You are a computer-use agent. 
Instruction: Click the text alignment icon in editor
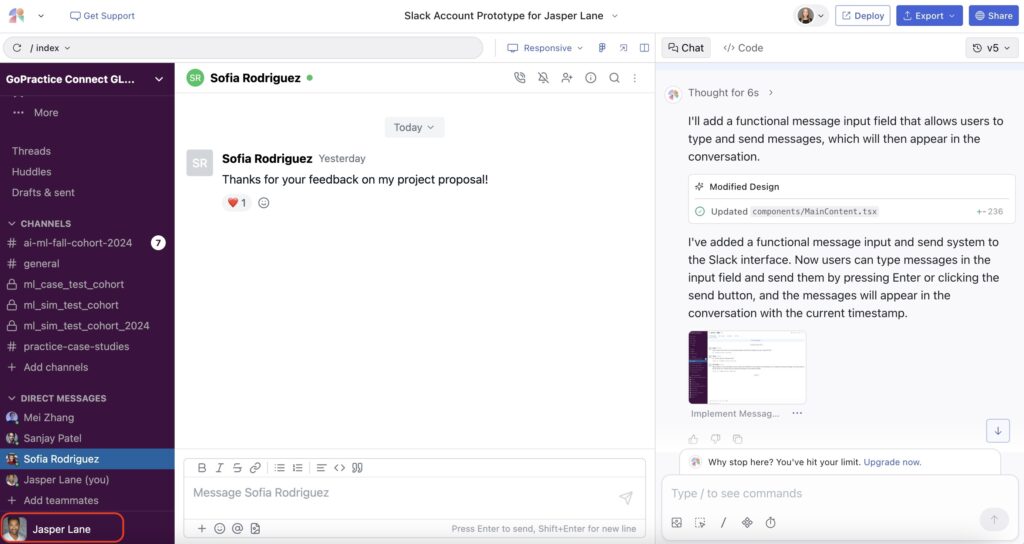tap(321, 468)
